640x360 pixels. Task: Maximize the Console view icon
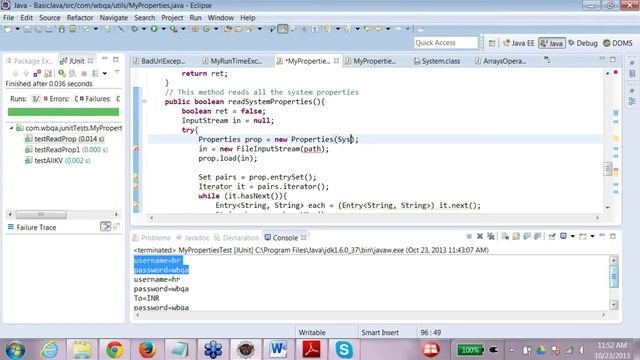pos(613,236)
